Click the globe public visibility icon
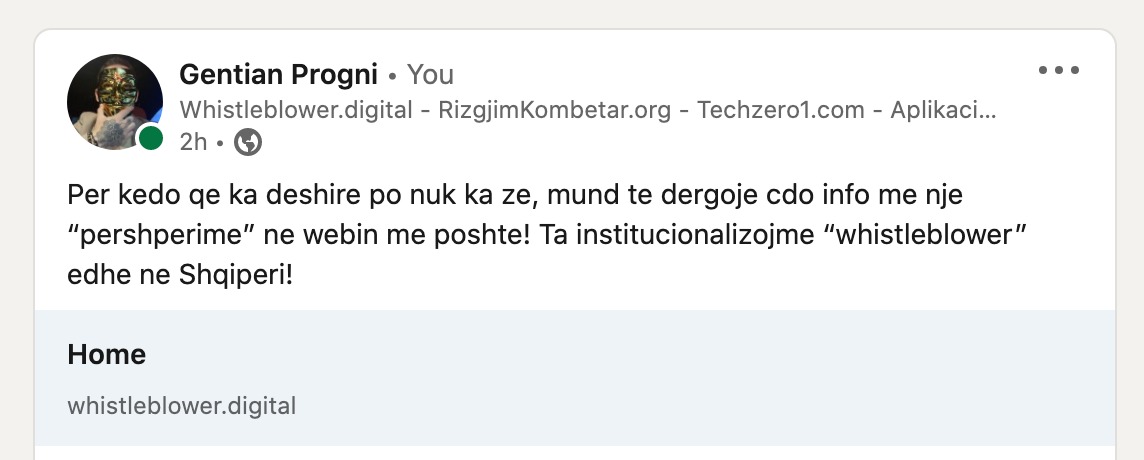The height and width of the screenshot is (460, 1144). (248, 142)
